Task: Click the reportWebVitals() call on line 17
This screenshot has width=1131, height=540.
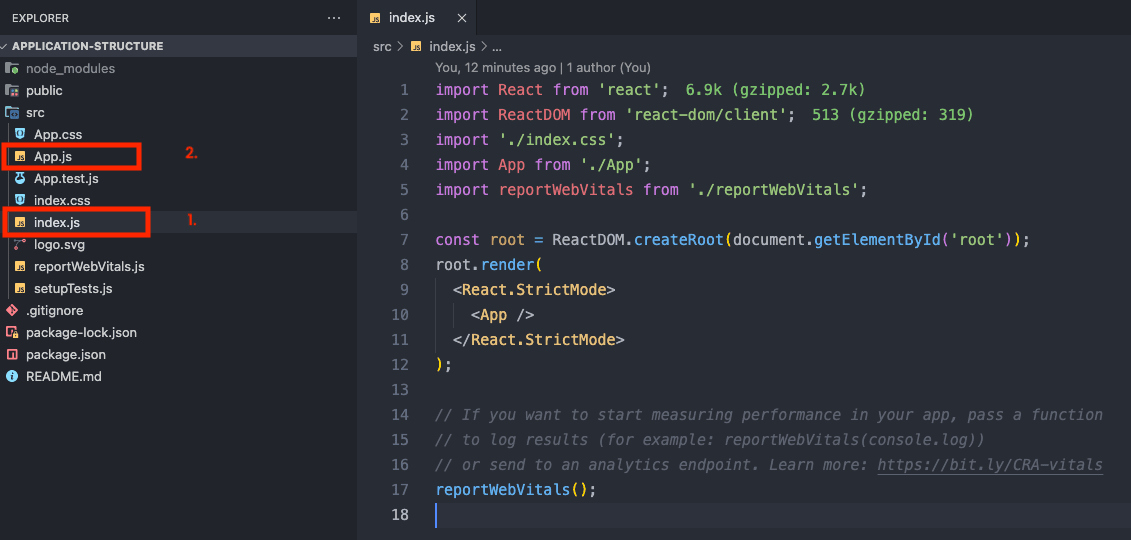Action: coord(516,490)
